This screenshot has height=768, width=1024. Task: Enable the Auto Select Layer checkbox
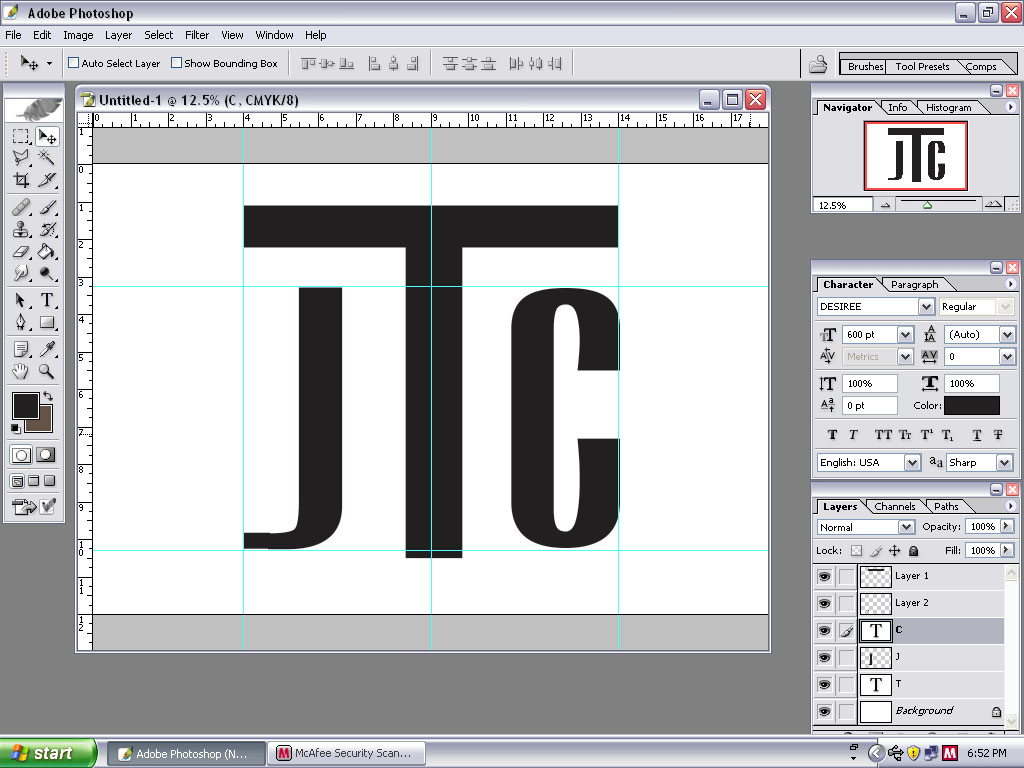[x=73, y=63]
